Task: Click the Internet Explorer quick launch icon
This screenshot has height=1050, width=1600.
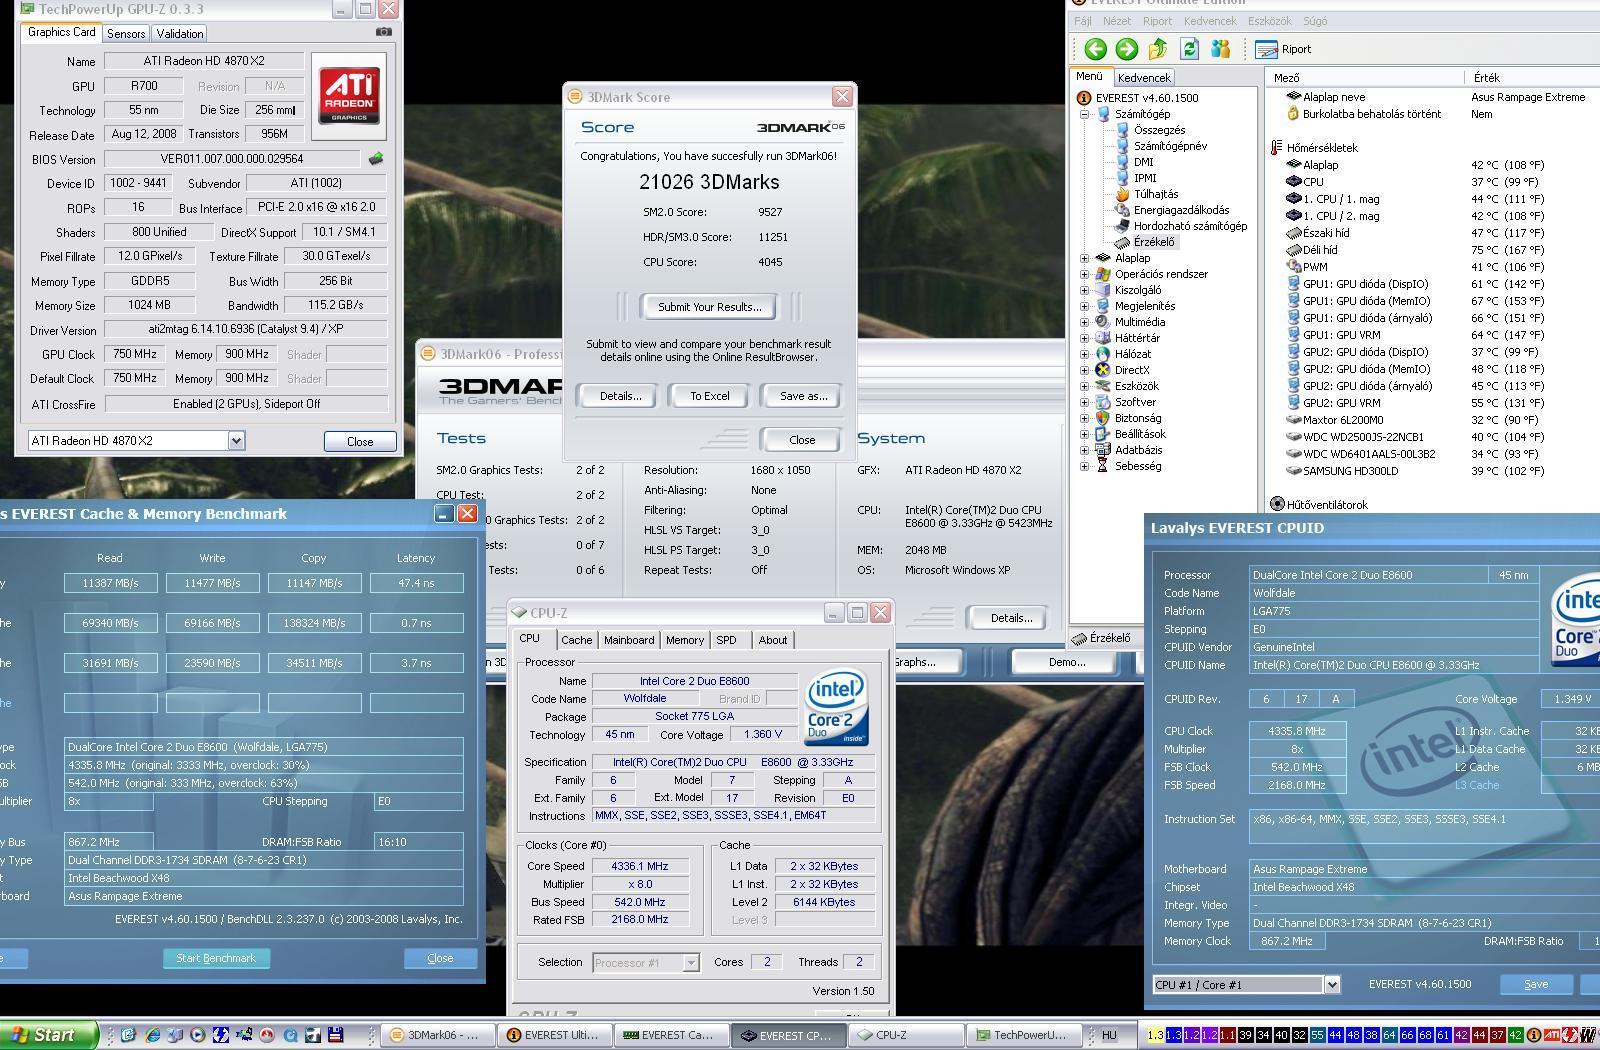Action: [152, 1035]
